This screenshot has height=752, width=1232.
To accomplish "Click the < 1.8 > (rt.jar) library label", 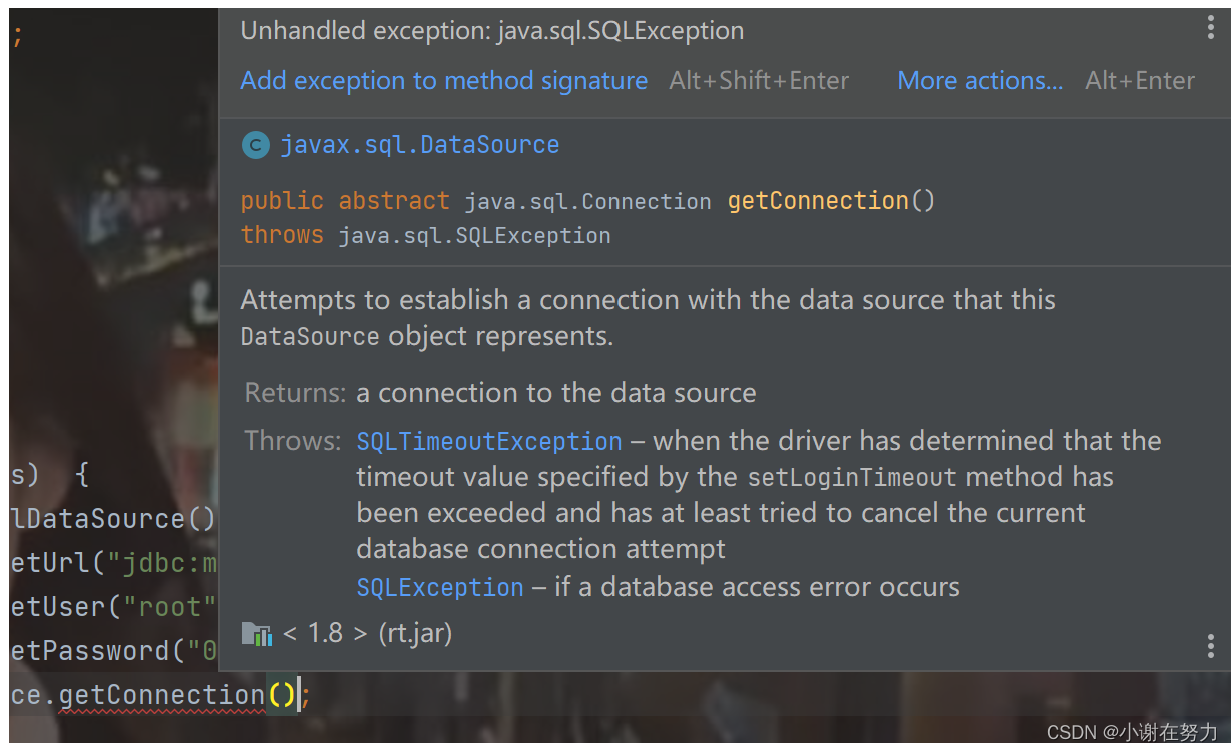I will [x=368, y=633].
